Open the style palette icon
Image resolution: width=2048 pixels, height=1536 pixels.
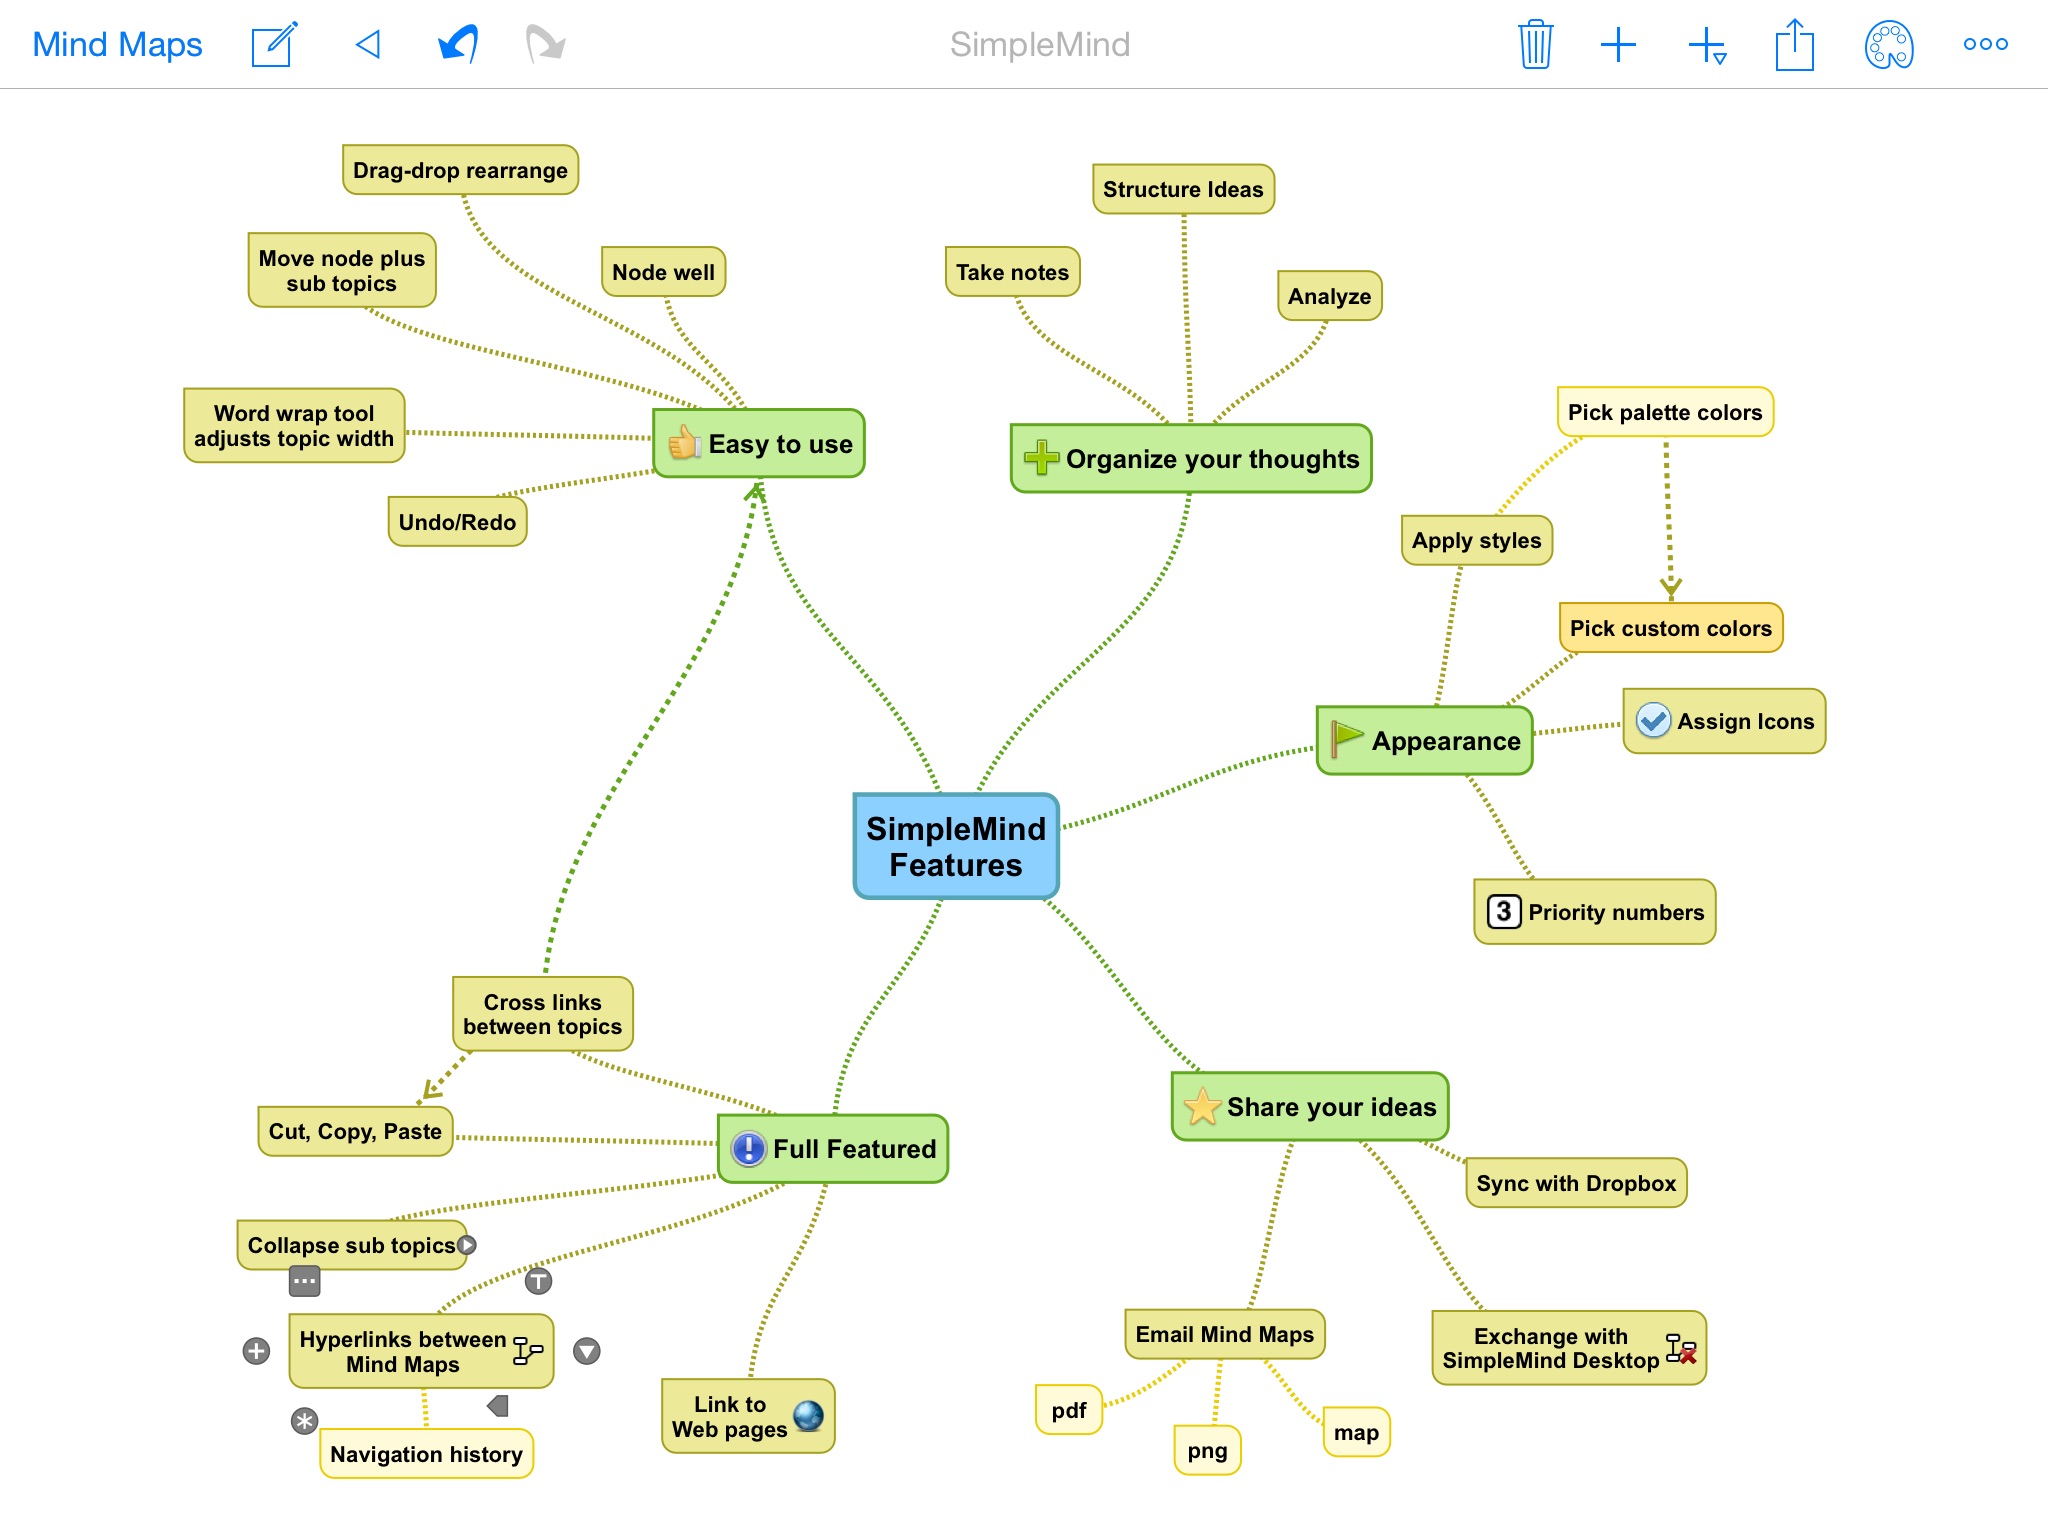point(1889,45)
